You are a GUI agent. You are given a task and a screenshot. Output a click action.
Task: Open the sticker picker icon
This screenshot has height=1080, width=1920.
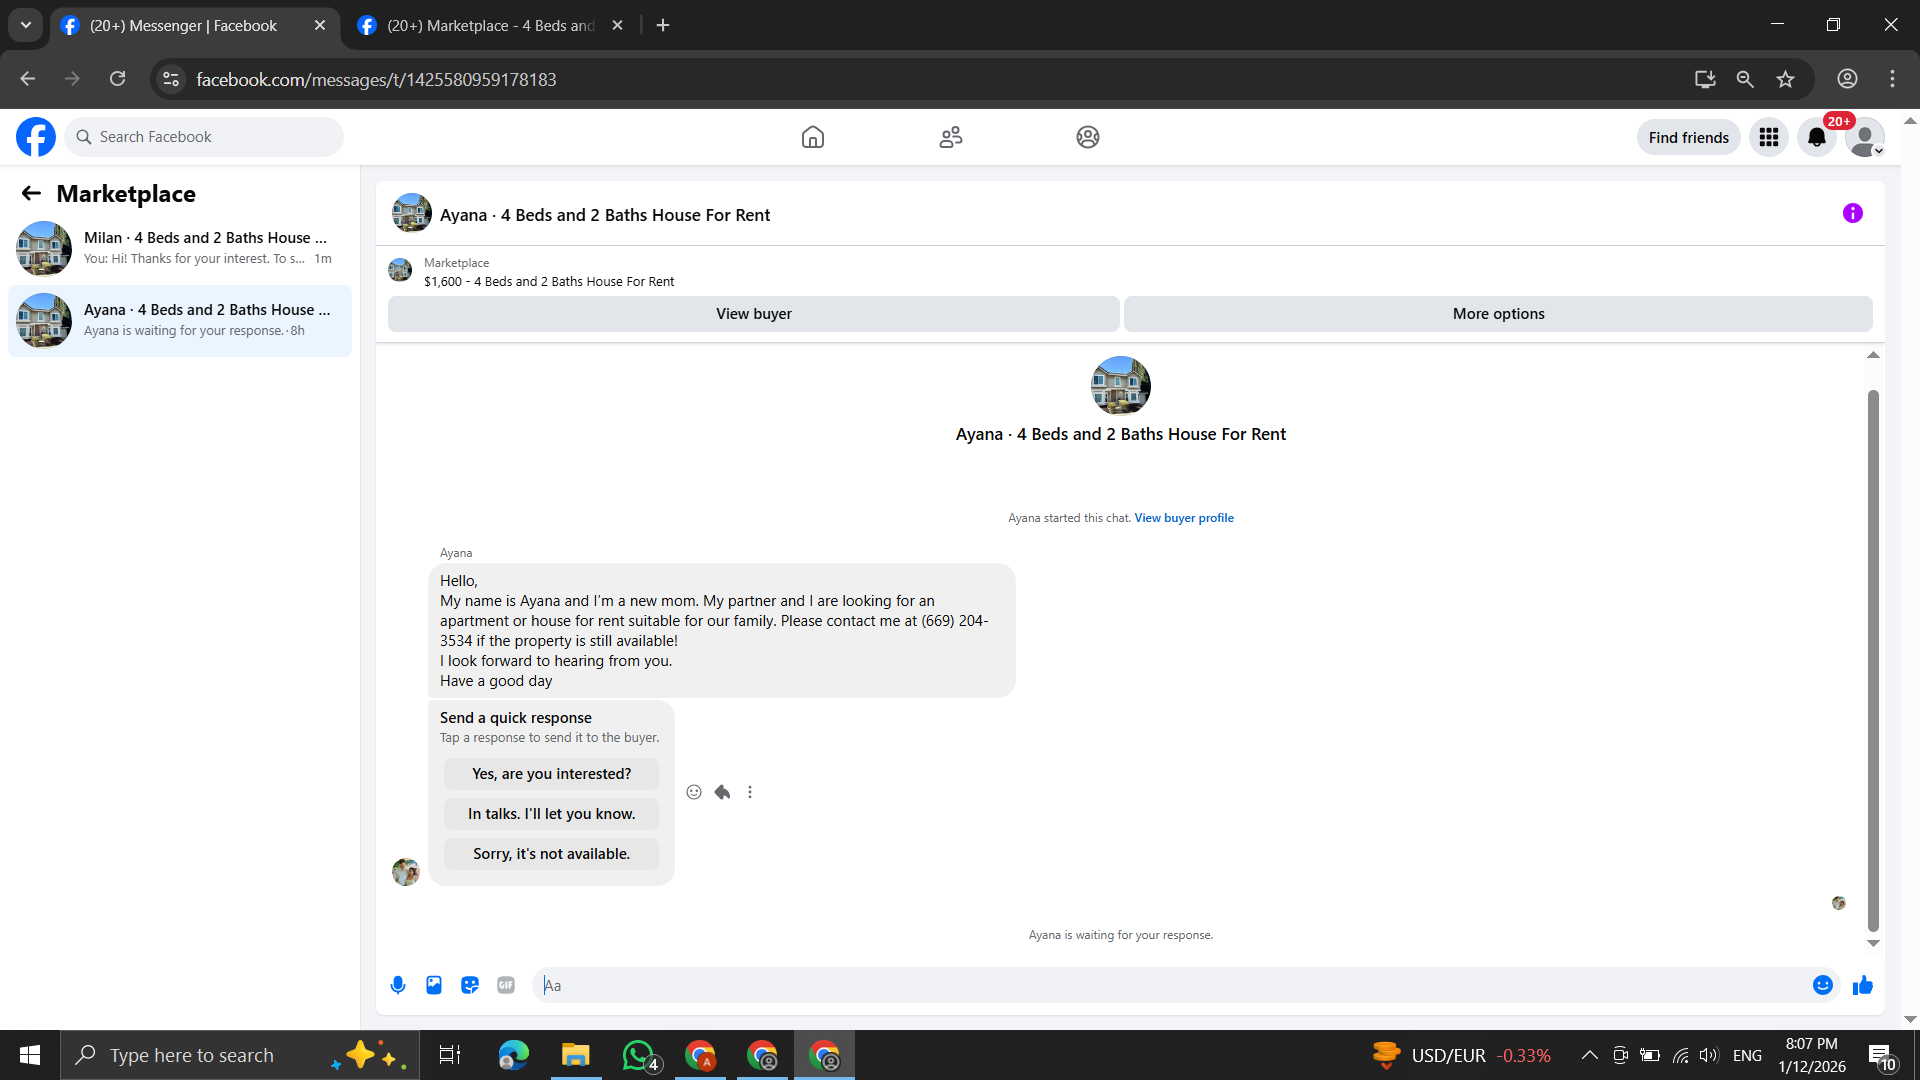(x=470, y=985)
